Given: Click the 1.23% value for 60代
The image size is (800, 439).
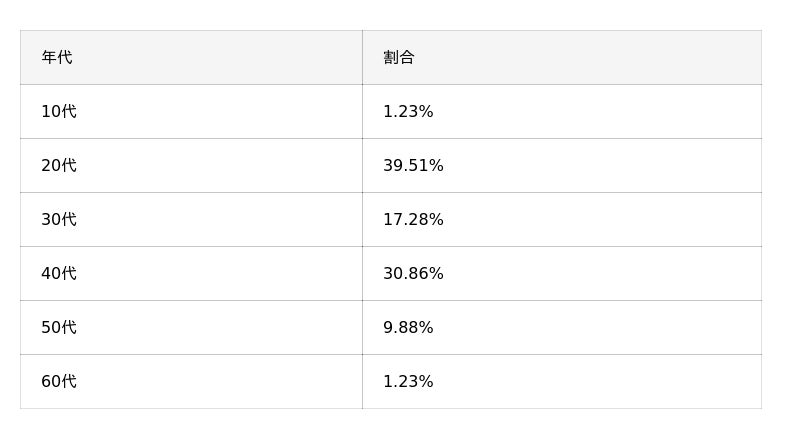Looking at the screenshot, I should coord(408,382).
